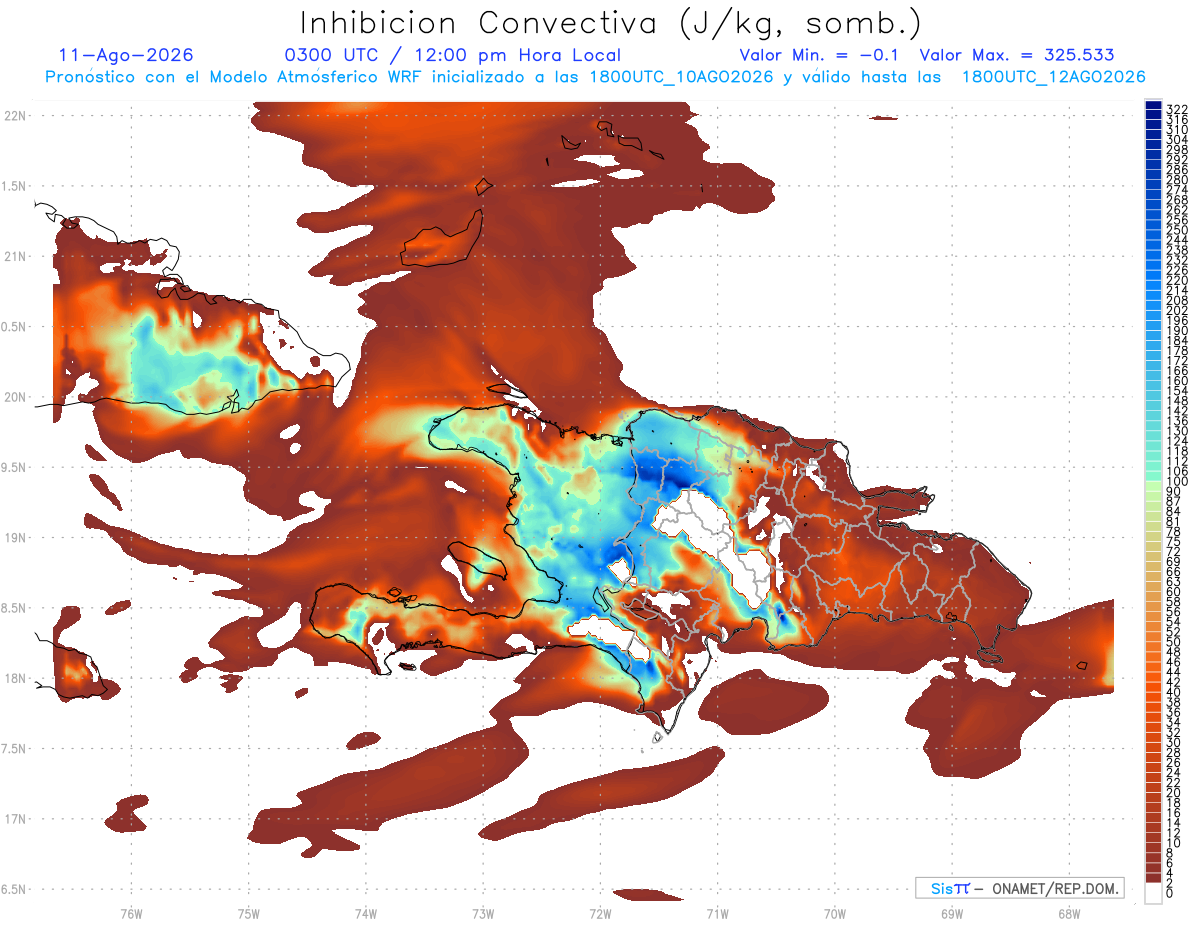This screenshot has width=1200, height=927.
Task: Click the '70W' longitude label
Action: pyautogui.click(x=834, y=912)
